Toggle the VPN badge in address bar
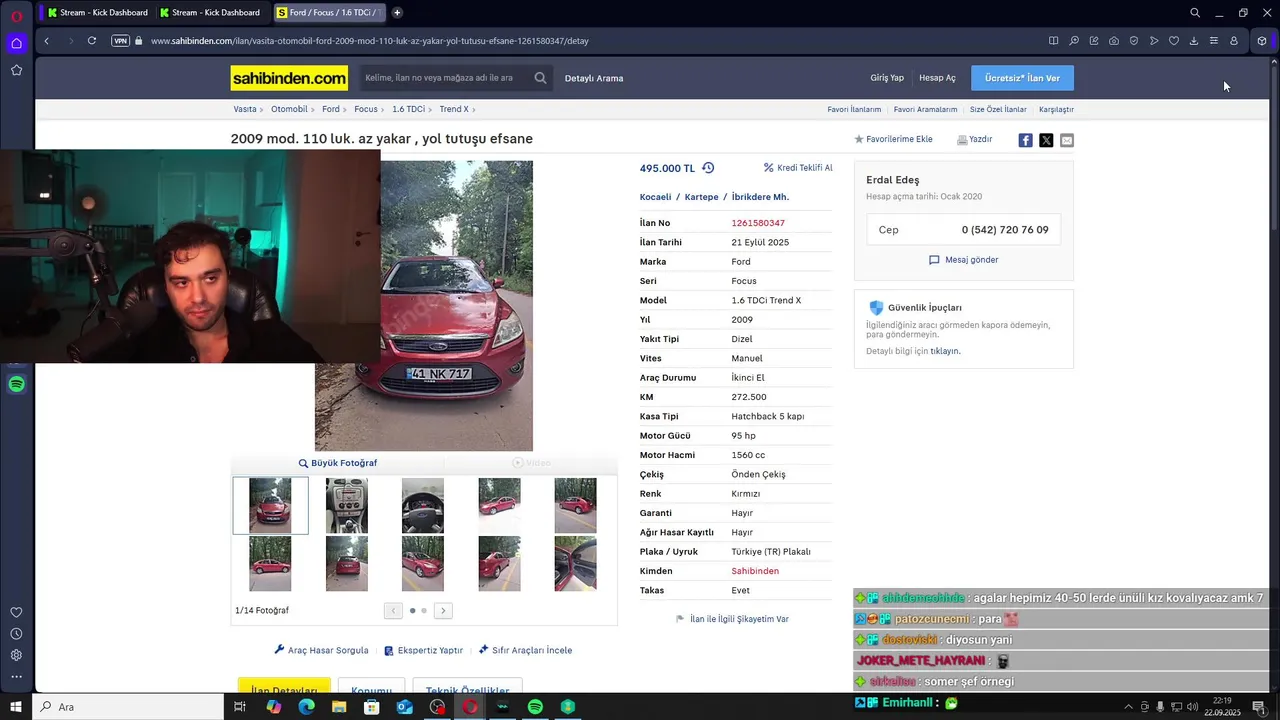The image size is (1280, 720). click(x=121, y=41)
